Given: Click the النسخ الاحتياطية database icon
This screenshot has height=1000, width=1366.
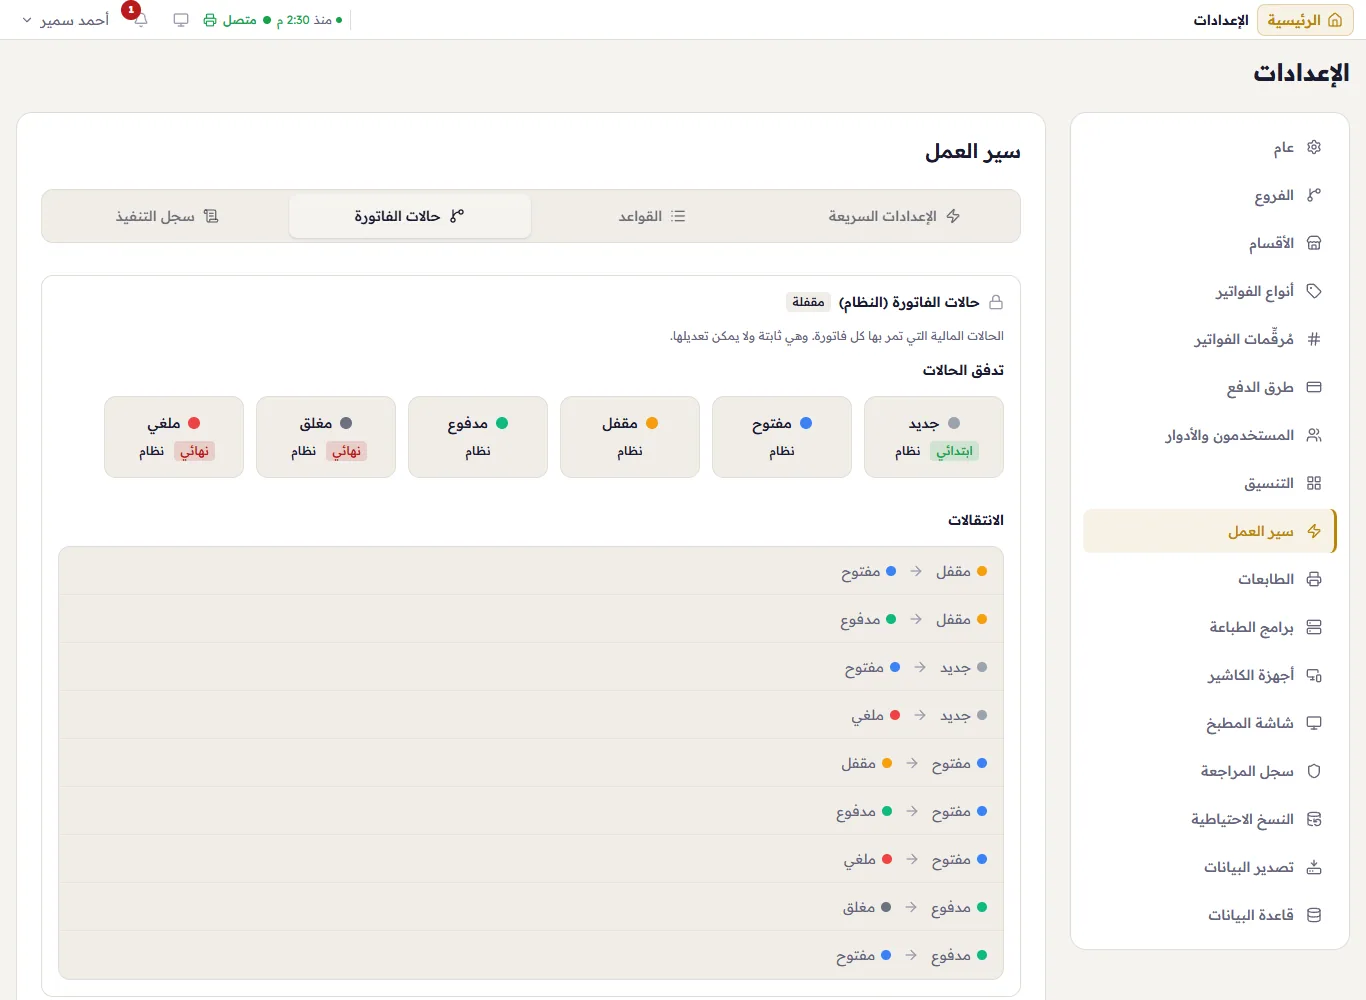Looking at the screenshot, I should coord(1314,819).
